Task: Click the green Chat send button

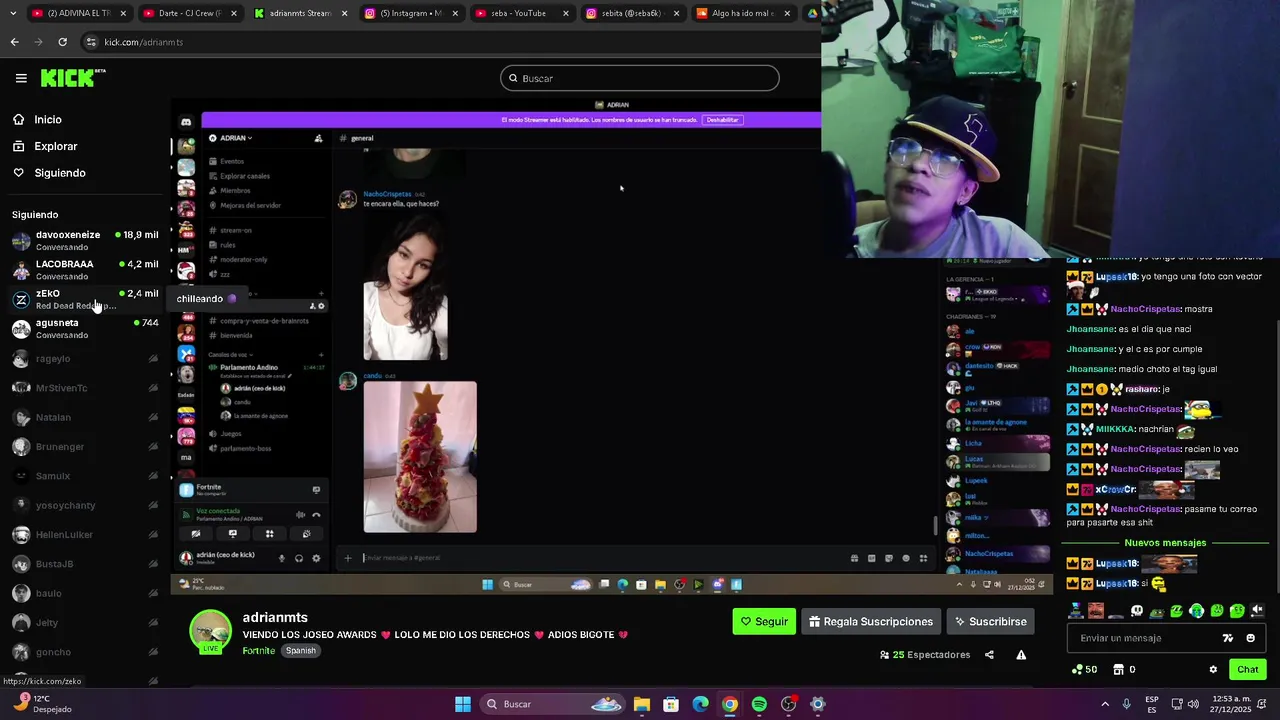Action: coord(1247,669)
